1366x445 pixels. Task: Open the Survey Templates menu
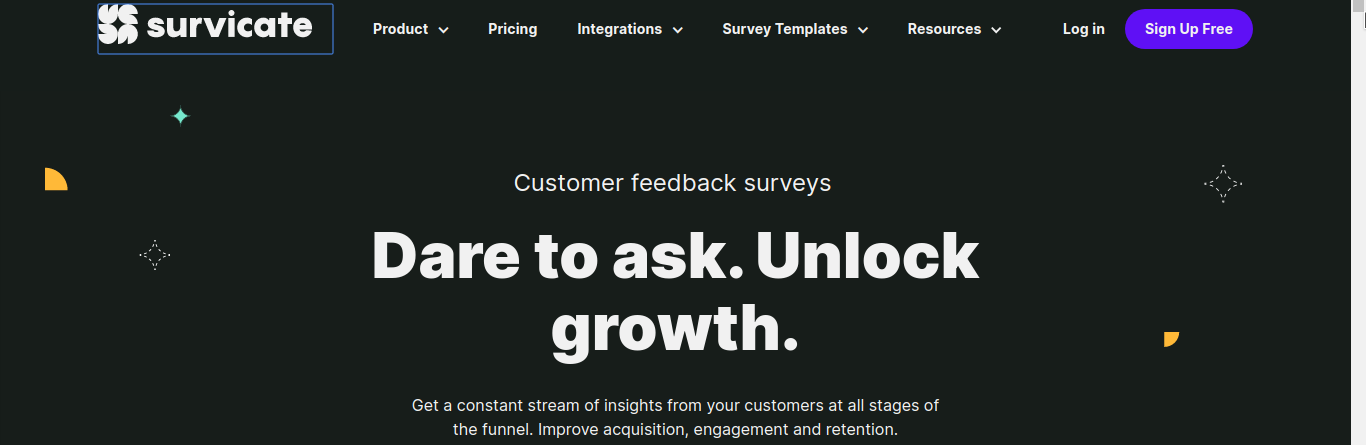tap(784, 29)
